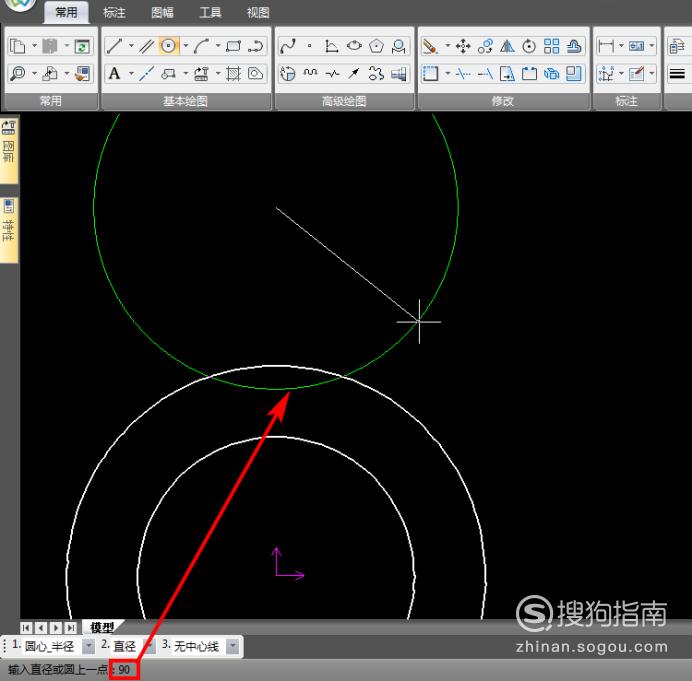Expand the Line tool dropdown arrow
Image resolution: width=692 pixels, height=681 pixels.
[131, 46]
